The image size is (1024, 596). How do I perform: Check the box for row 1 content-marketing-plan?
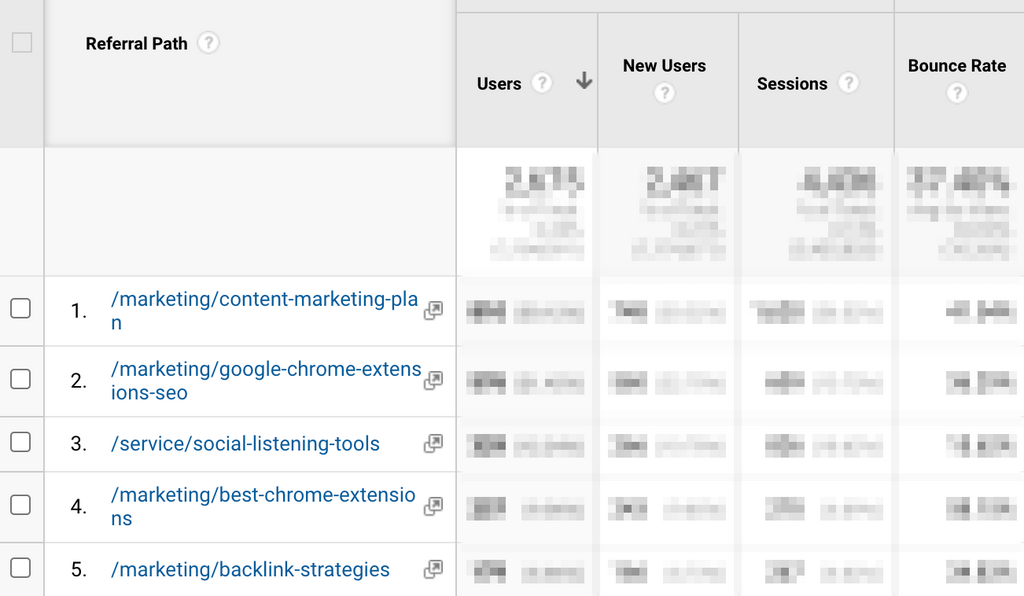coord(21,309)
